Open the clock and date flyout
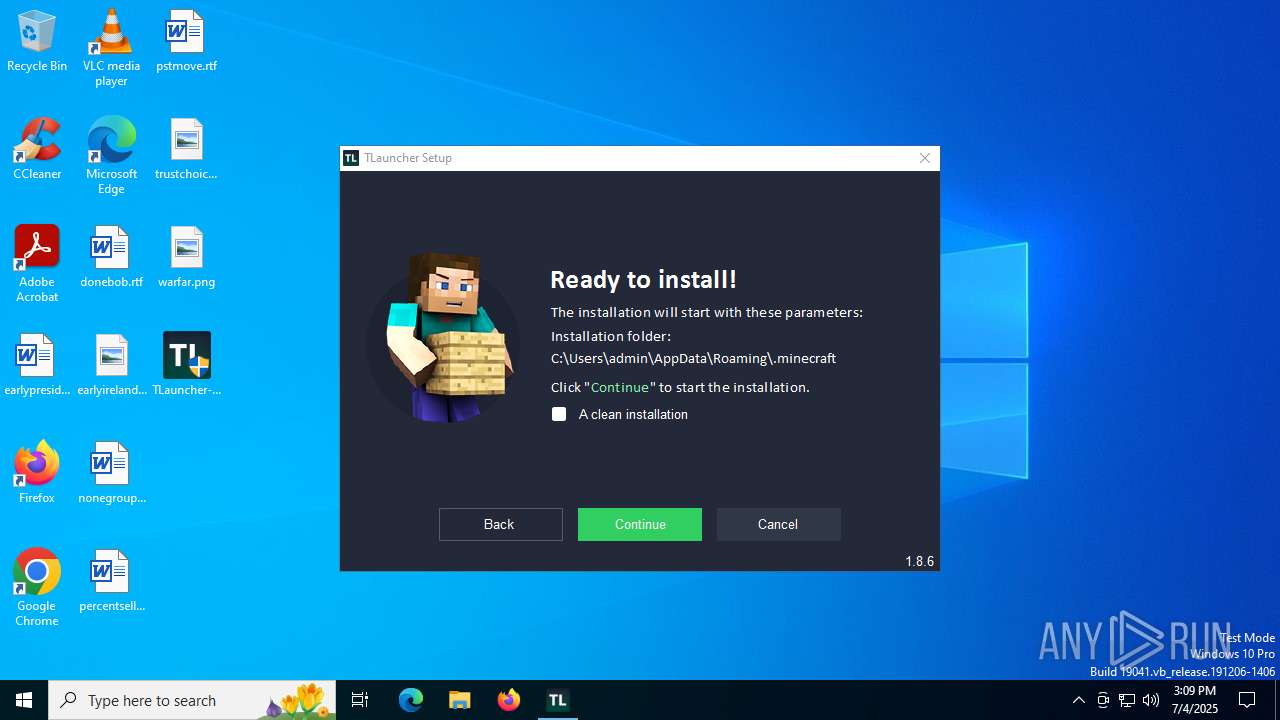The height and width of the screenshot is (720, 1280). (x=1195, y=700)
